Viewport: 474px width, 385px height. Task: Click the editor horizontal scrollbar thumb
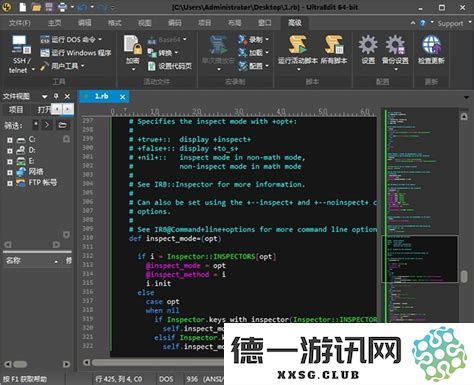(x=157, y=362)
